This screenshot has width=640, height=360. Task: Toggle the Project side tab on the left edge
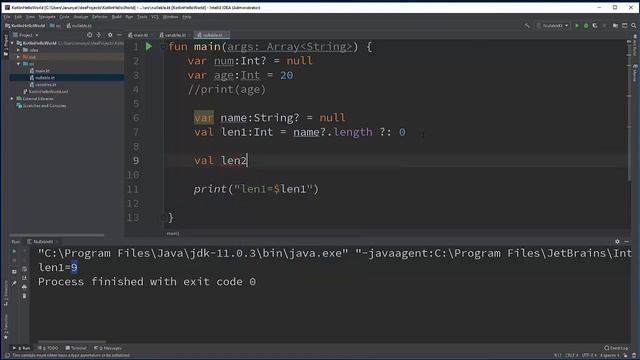pos(5,45)
